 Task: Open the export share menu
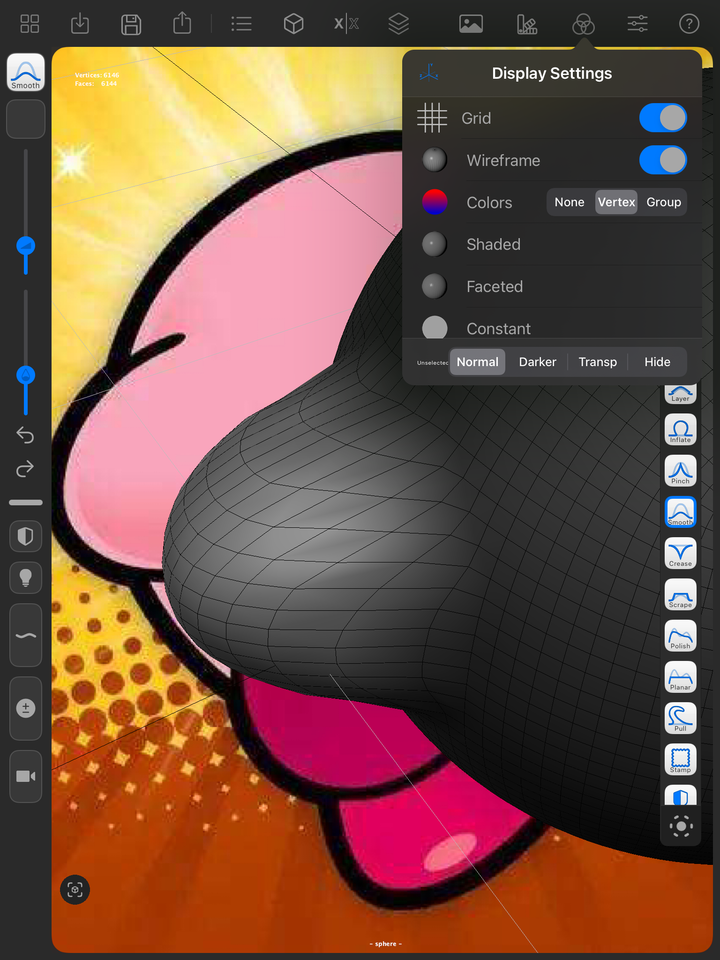(182, 24)
